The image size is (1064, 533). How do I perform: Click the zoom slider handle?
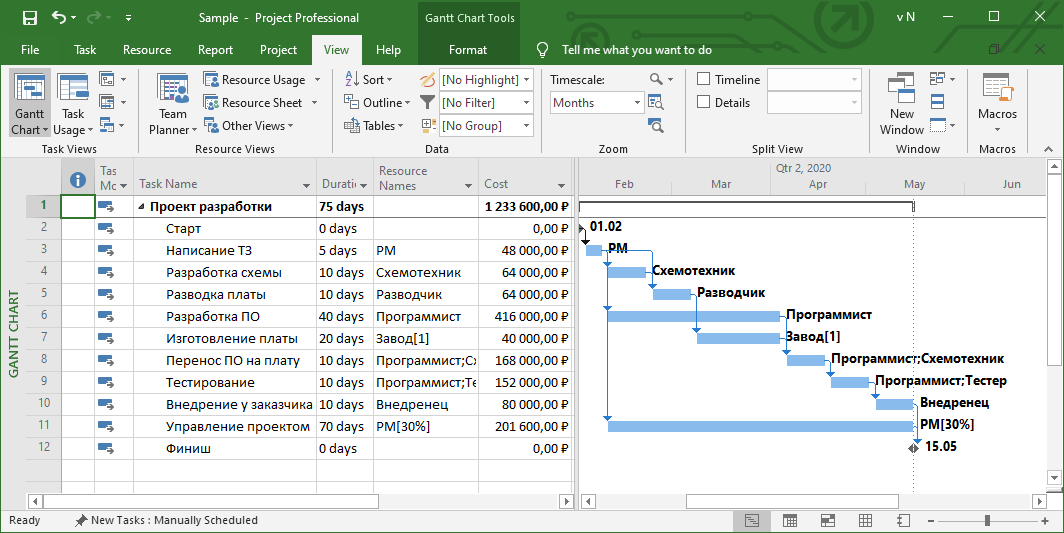[x=987, y=521]
